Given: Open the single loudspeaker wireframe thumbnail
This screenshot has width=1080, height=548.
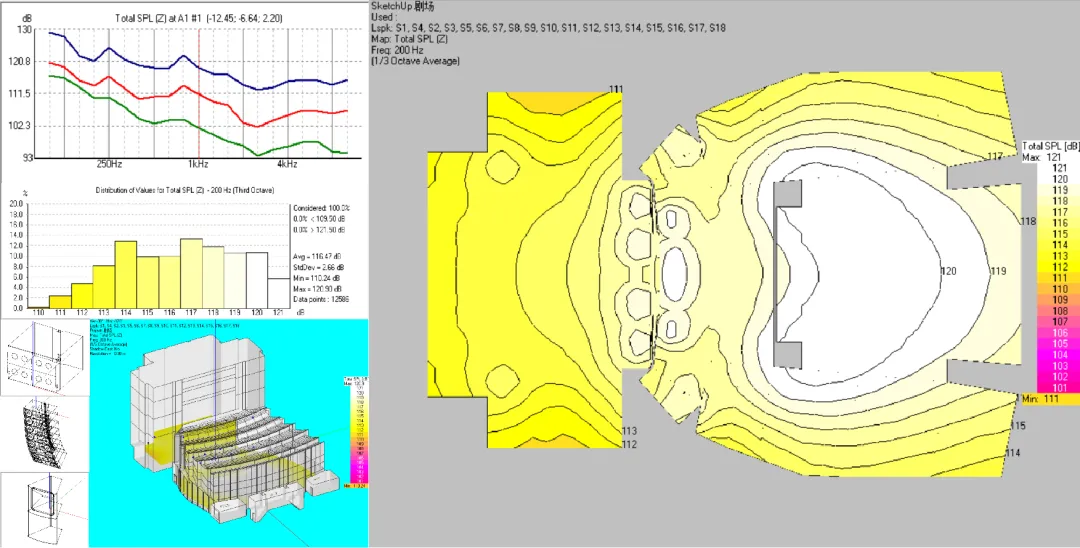Looking at the screenshot, I should [x=44, y=509].
